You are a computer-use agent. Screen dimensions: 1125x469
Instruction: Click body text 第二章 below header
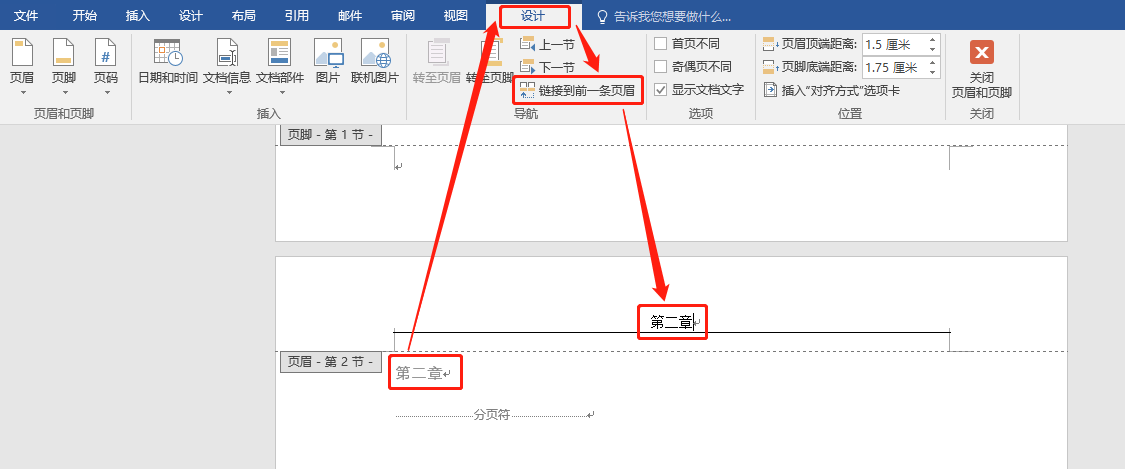tap(419, 373)
